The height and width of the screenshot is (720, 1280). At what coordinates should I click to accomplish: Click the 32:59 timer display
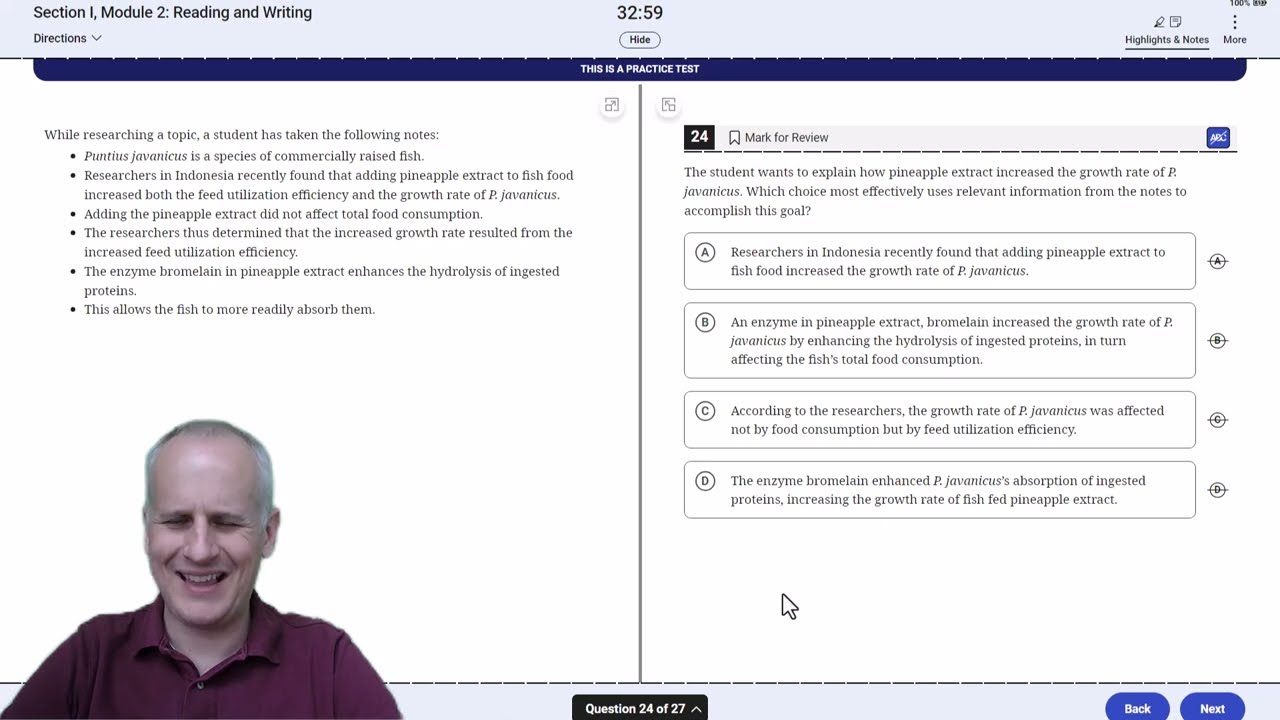640,13
